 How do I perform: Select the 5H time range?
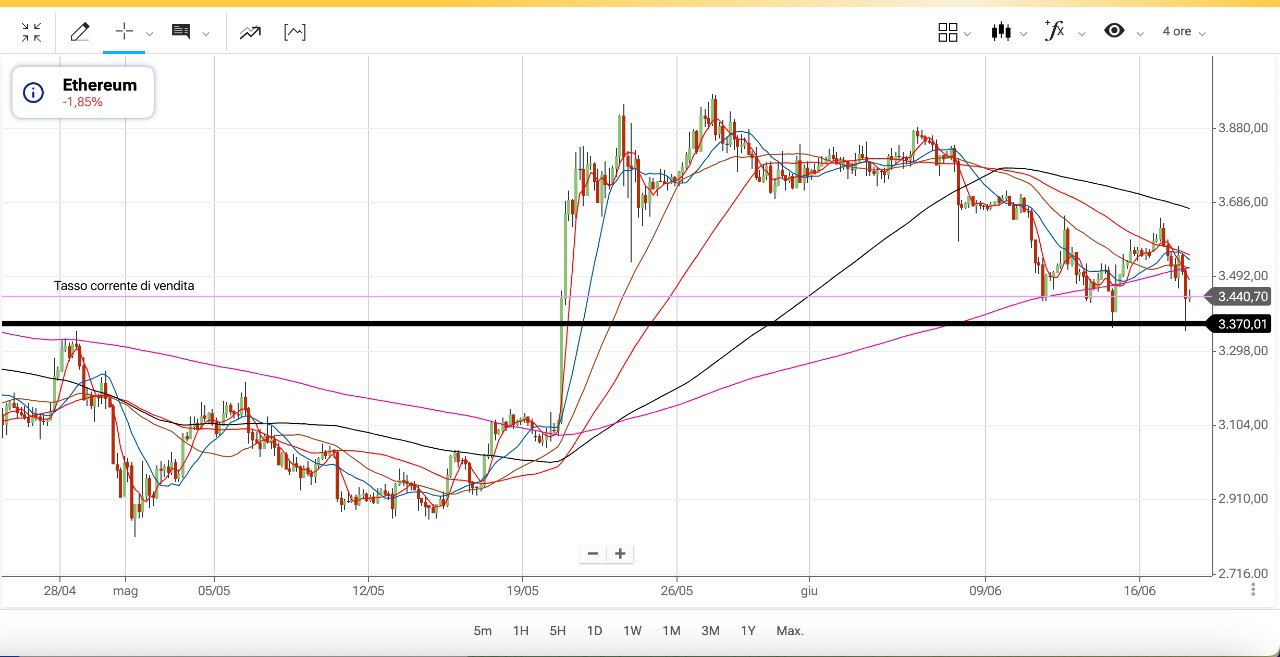point(558,631)
